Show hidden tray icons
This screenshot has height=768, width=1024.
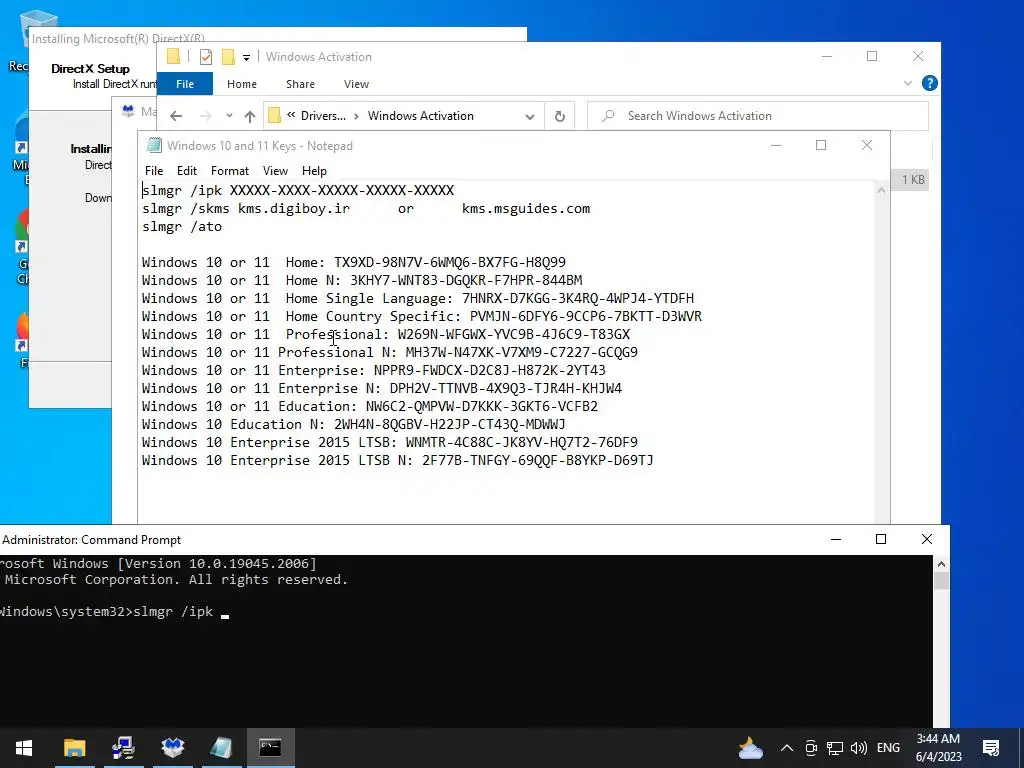point(786,748)
